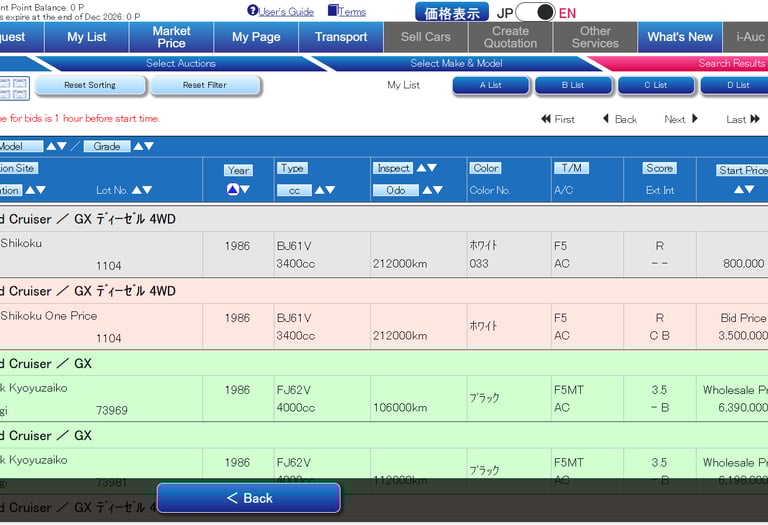Click the Reset Sorting button
768x525 pixels.
pyautogui.click(x=90, y=85)
